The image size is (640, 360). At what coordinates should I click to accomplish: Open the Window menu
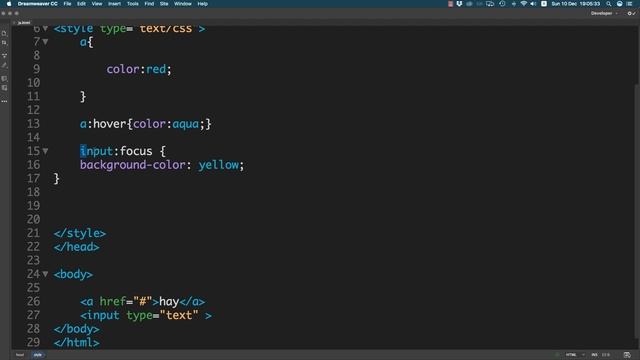(x=182, y=4)
